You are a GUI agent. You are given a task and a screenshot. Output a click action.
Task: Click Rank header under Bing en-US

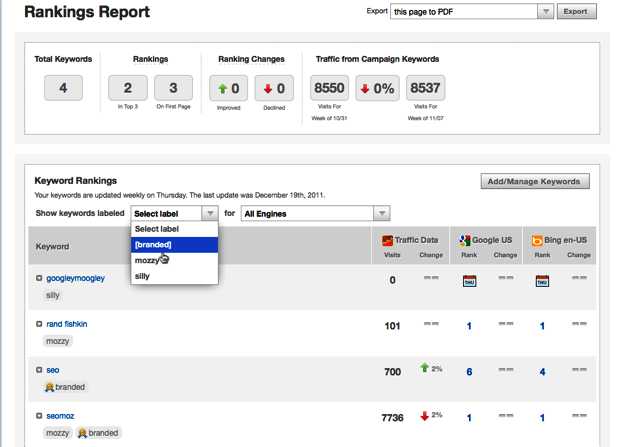[542, 255]
